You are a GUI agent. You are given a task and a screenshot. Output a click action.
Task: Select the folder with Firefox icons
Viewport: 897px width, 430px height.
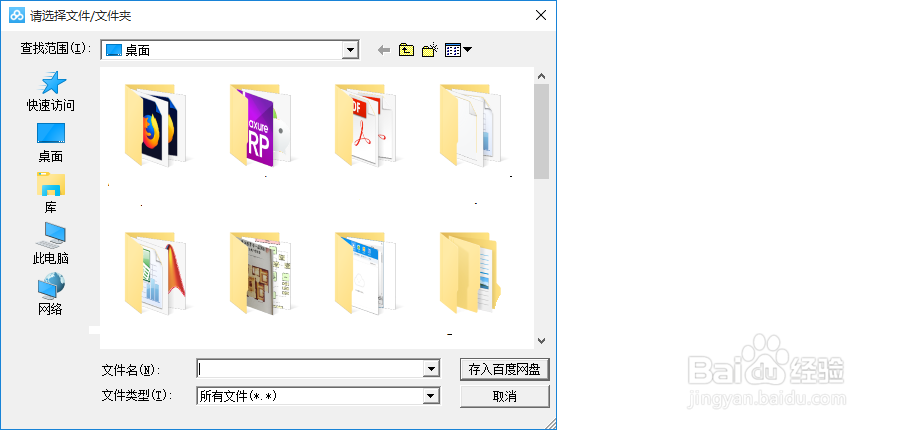click(x=156, y=125)
